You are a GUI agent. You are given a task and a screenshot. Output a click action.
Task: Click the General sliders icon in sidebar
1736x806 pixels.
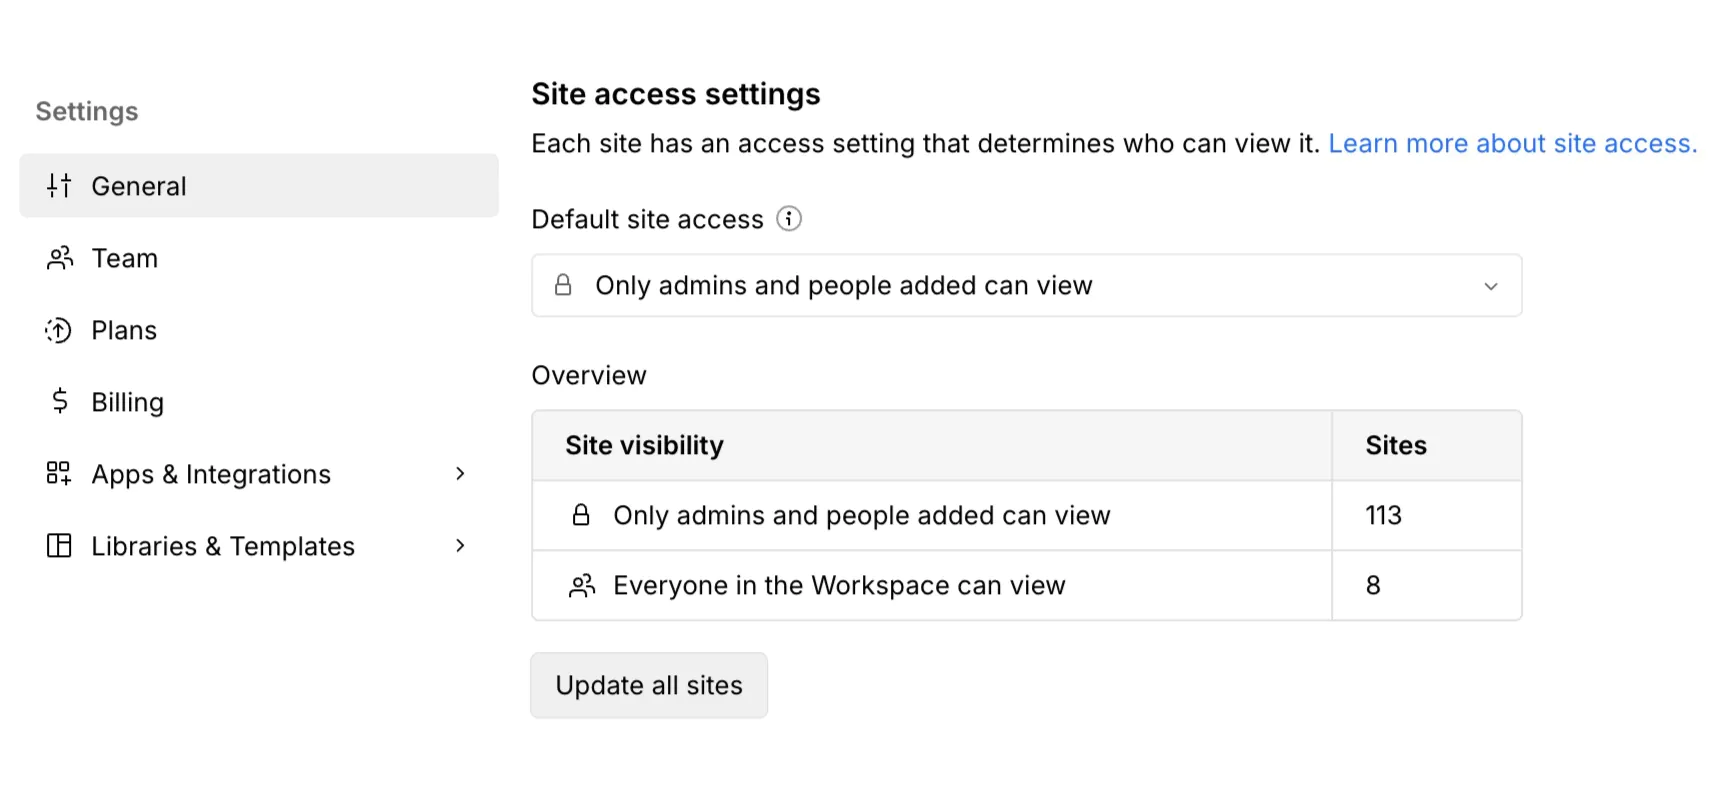coord(59,186)
